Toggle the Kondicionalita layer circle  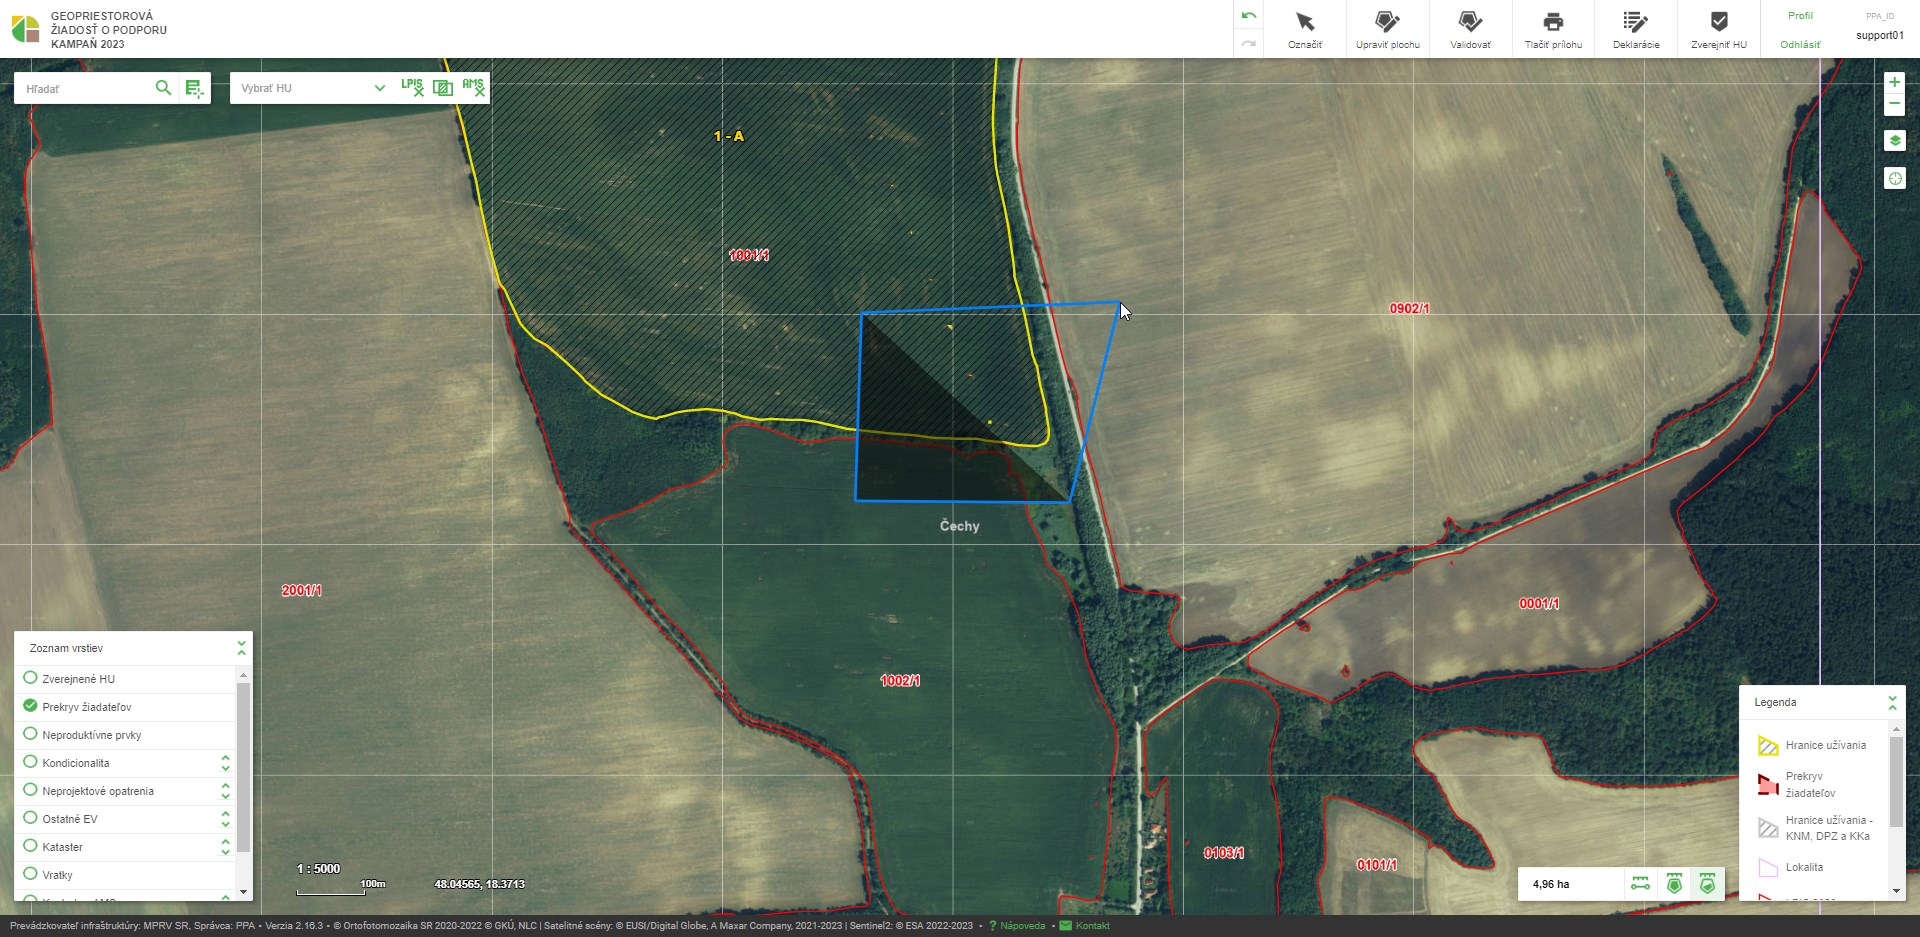(30, 762)
